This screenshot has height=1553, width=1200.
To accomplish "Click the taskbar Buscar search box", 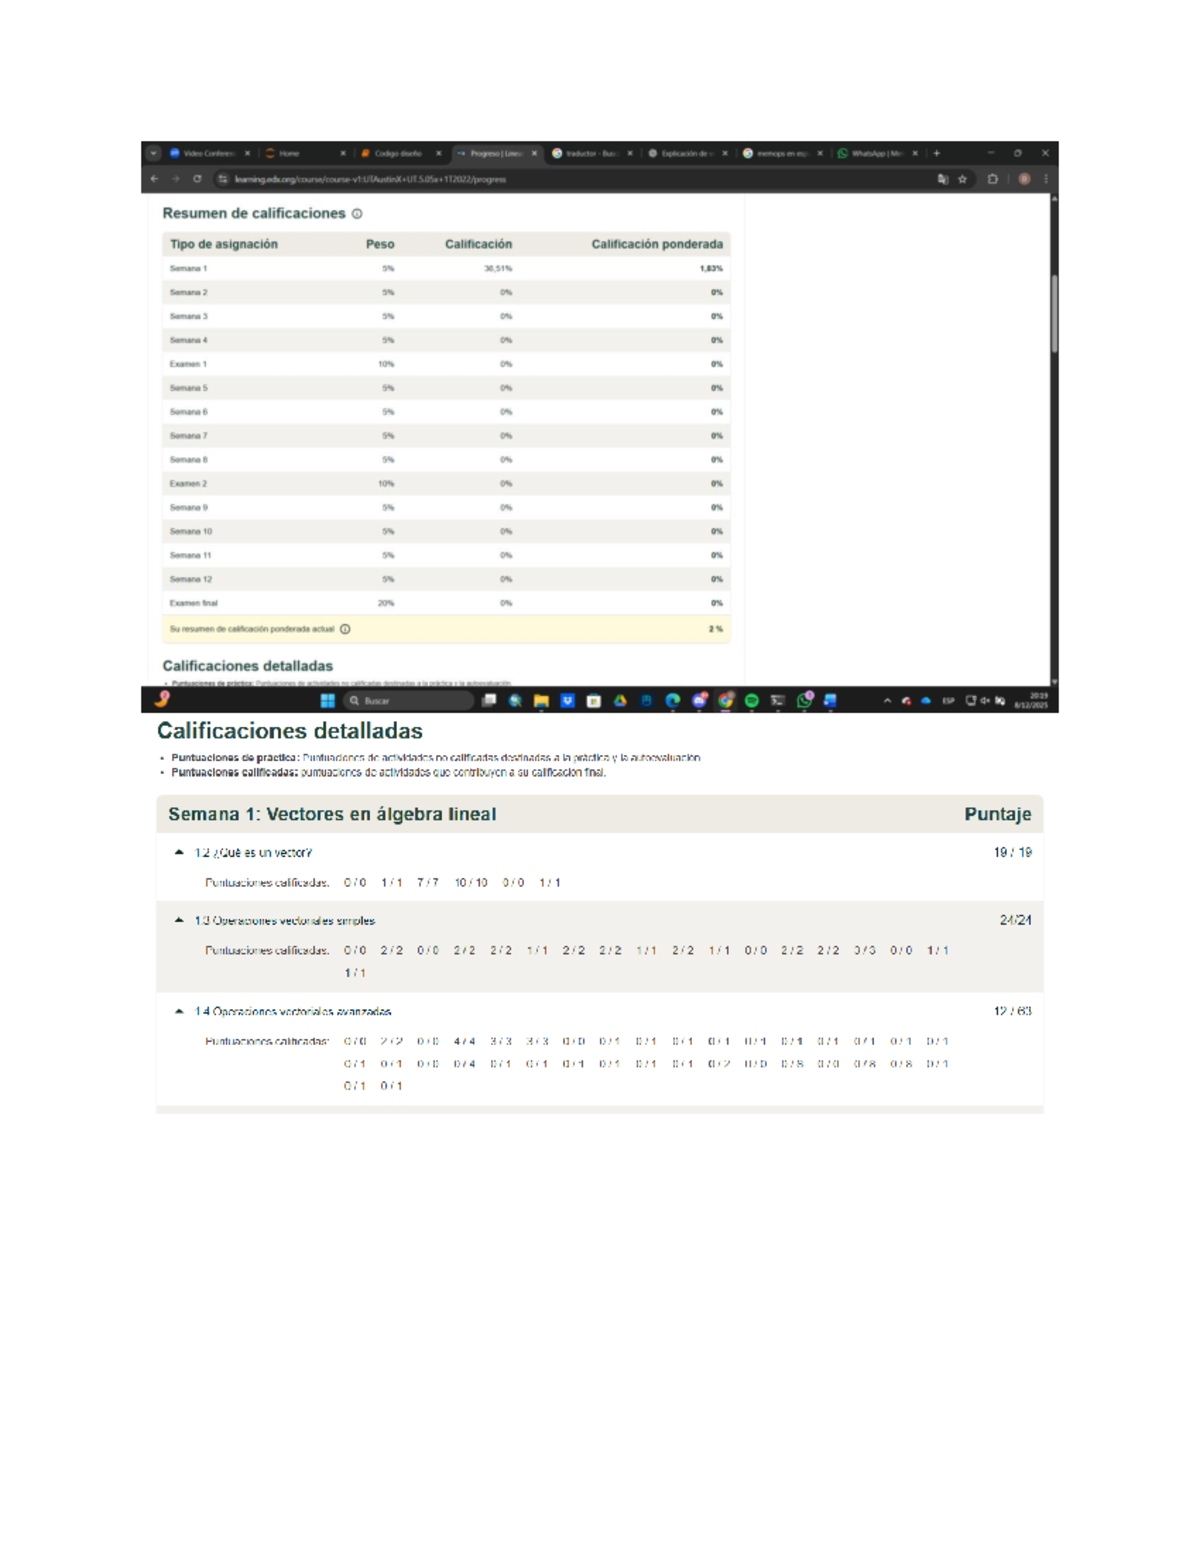I will coord(408,701).
